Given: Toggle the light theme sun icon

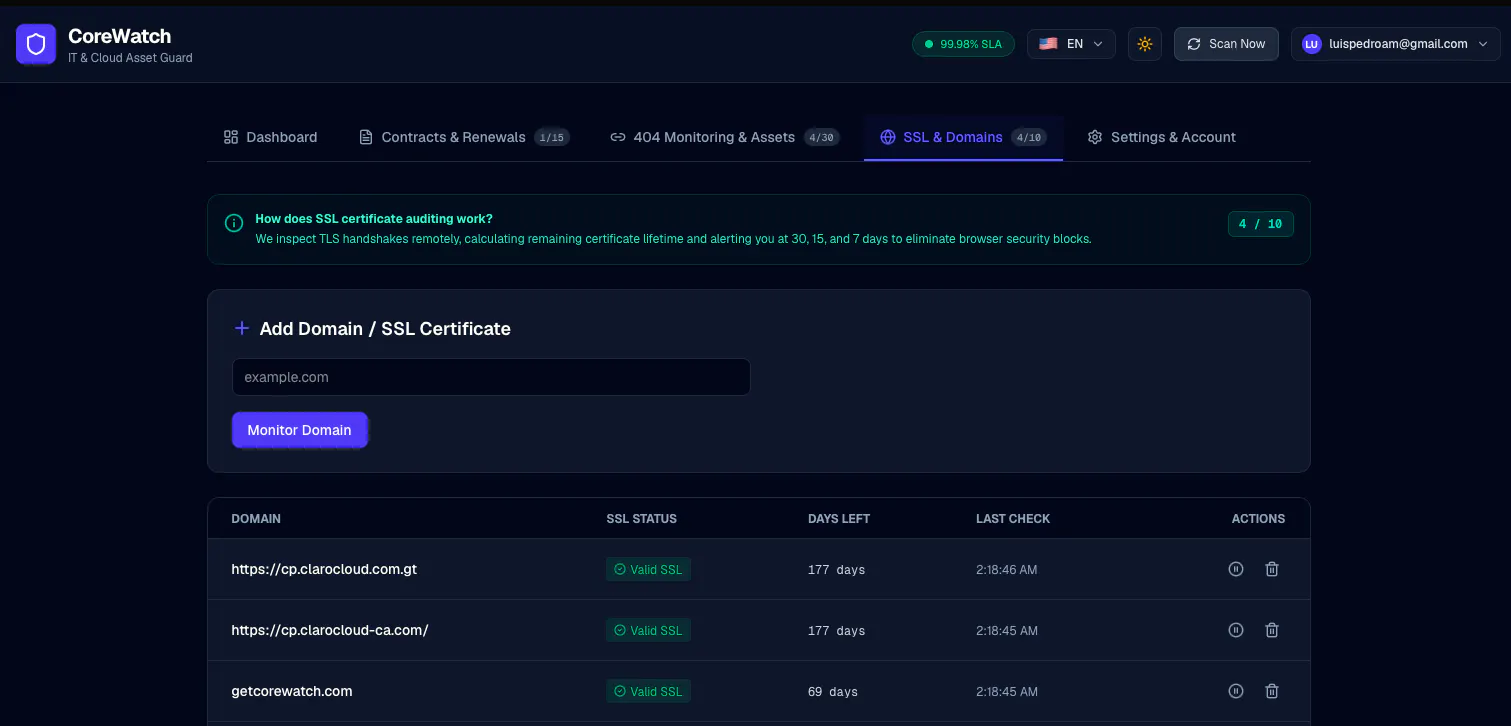Looking at the screenshot, I should pyautogui.click(x=1145, y=44).
